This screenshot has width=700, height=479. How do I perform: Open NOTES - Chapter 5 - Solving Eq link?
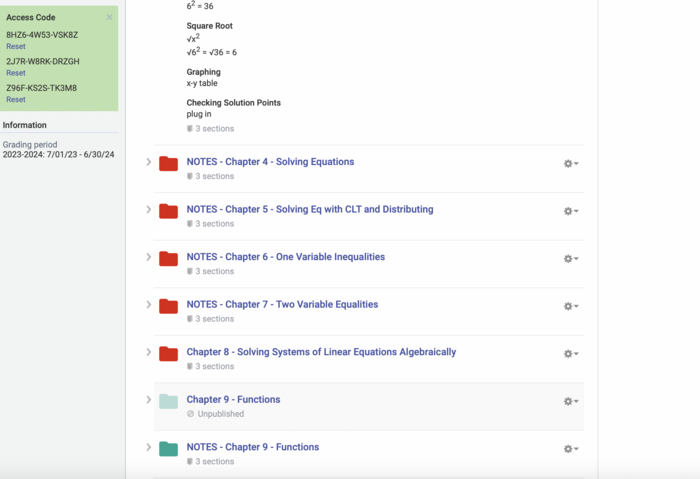point(310,210)
